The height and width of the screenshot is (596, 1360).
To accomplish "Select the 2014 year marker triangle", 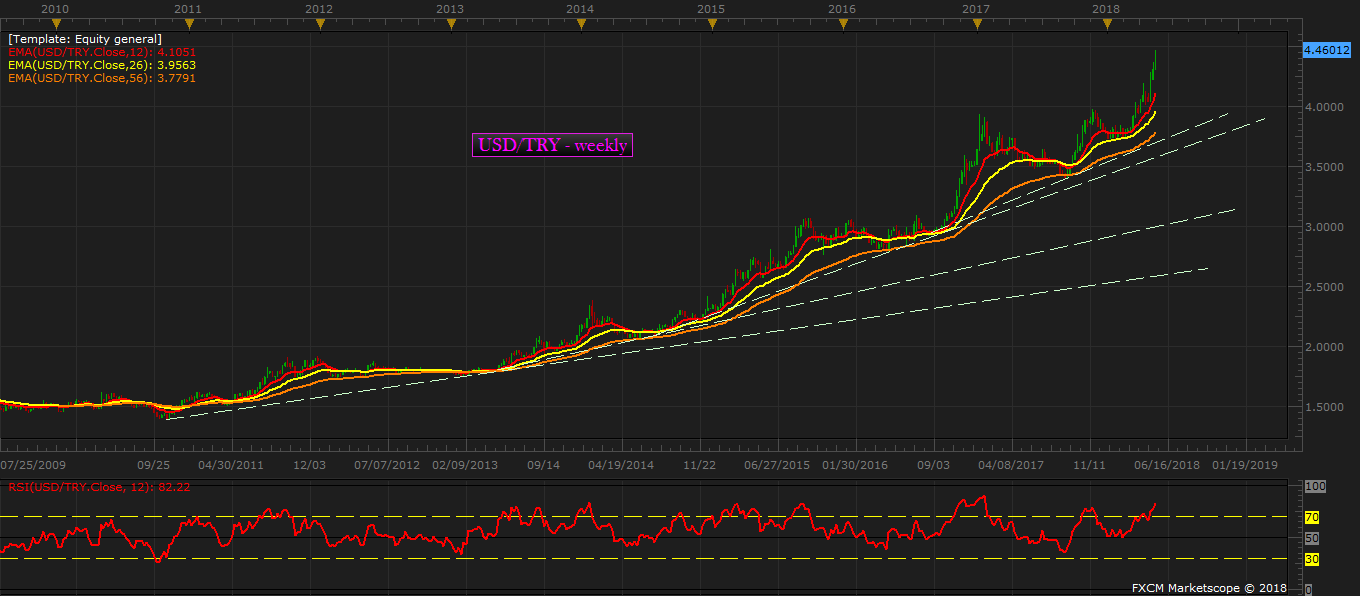I will tap(581, 25).
